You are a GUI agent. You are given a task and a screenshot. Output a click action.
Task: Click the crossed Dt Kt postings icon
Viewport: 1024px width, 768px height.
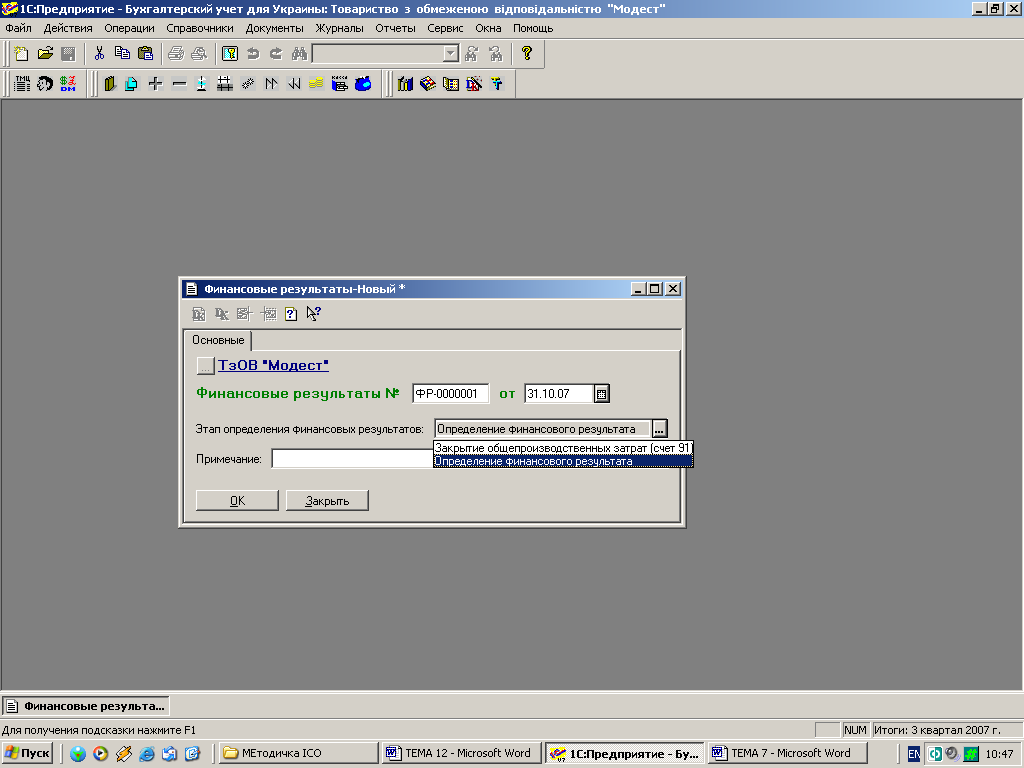474,84
